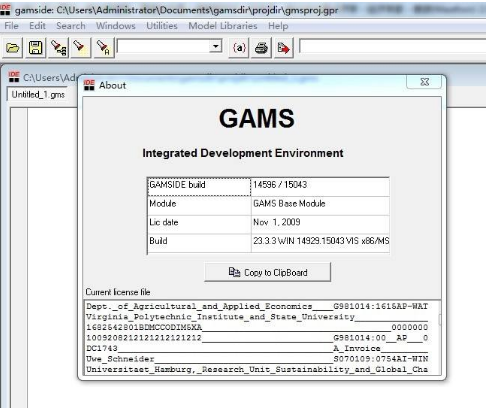Select the Build label cell

tap(199, 243)
